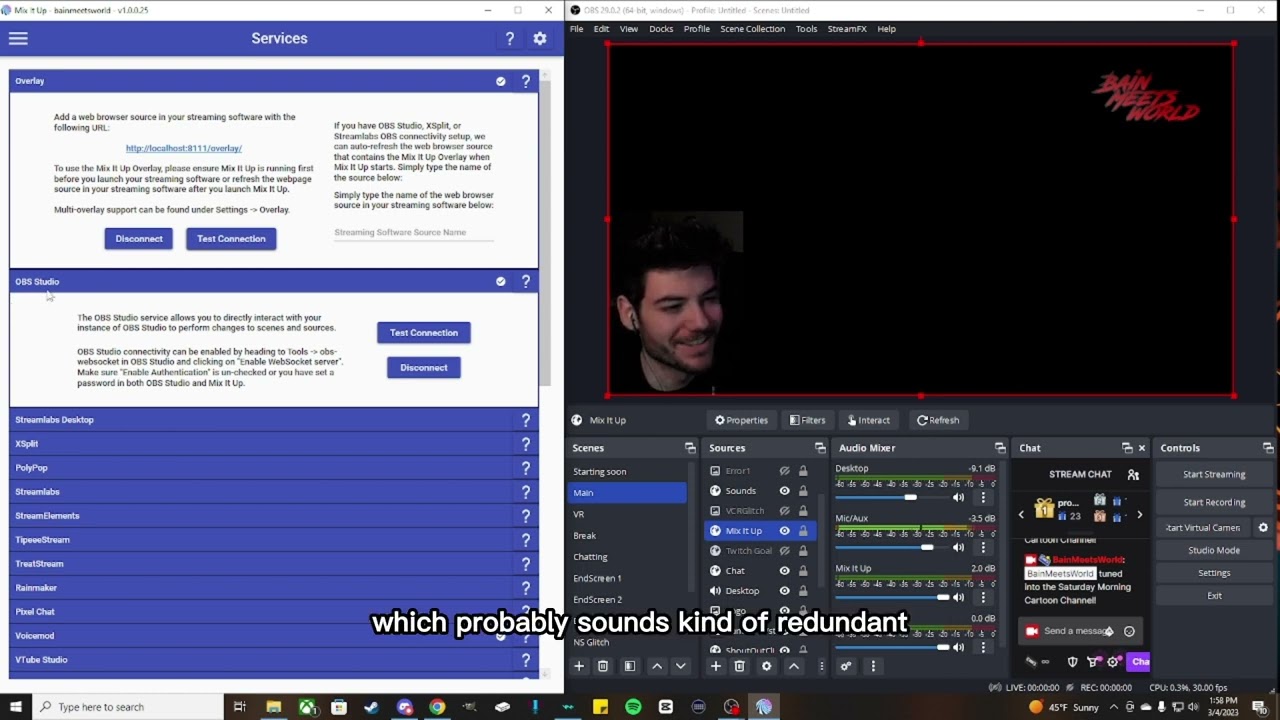
Task: Click the Streaming Software Source Name field
Action: pyautogui.click(x=414, y=232)
